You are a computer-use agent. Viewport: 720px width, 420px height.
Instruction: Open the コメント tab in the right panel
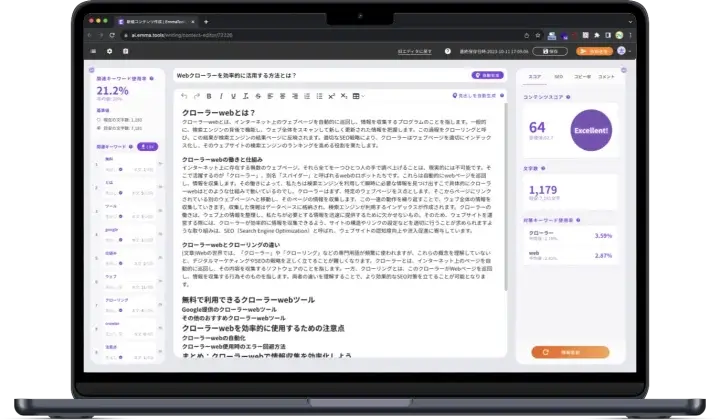(x=606, y=75)
